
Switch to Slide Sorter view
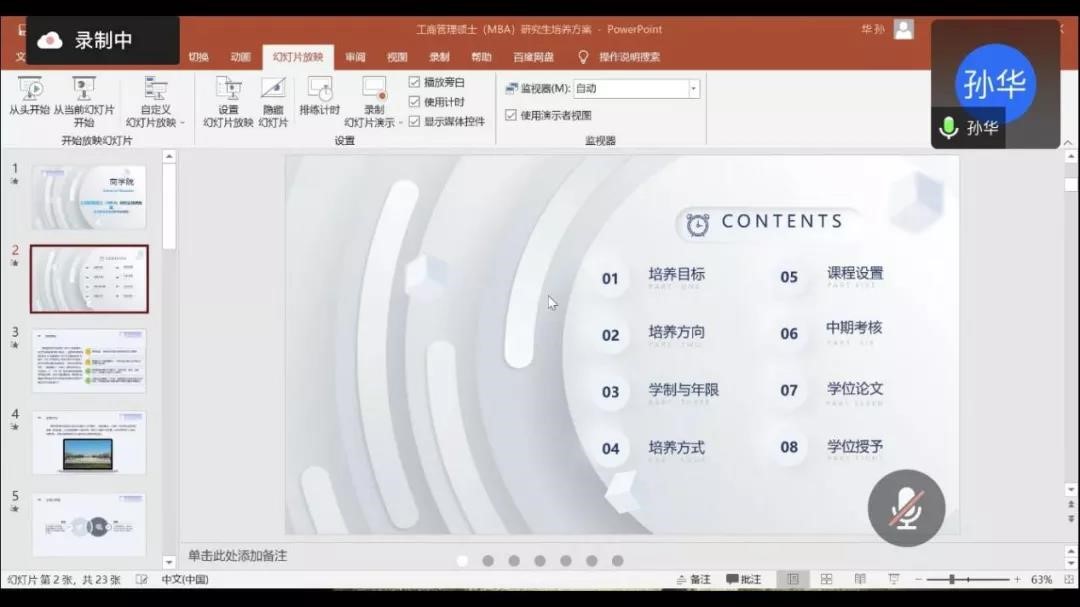pos(827,579)
